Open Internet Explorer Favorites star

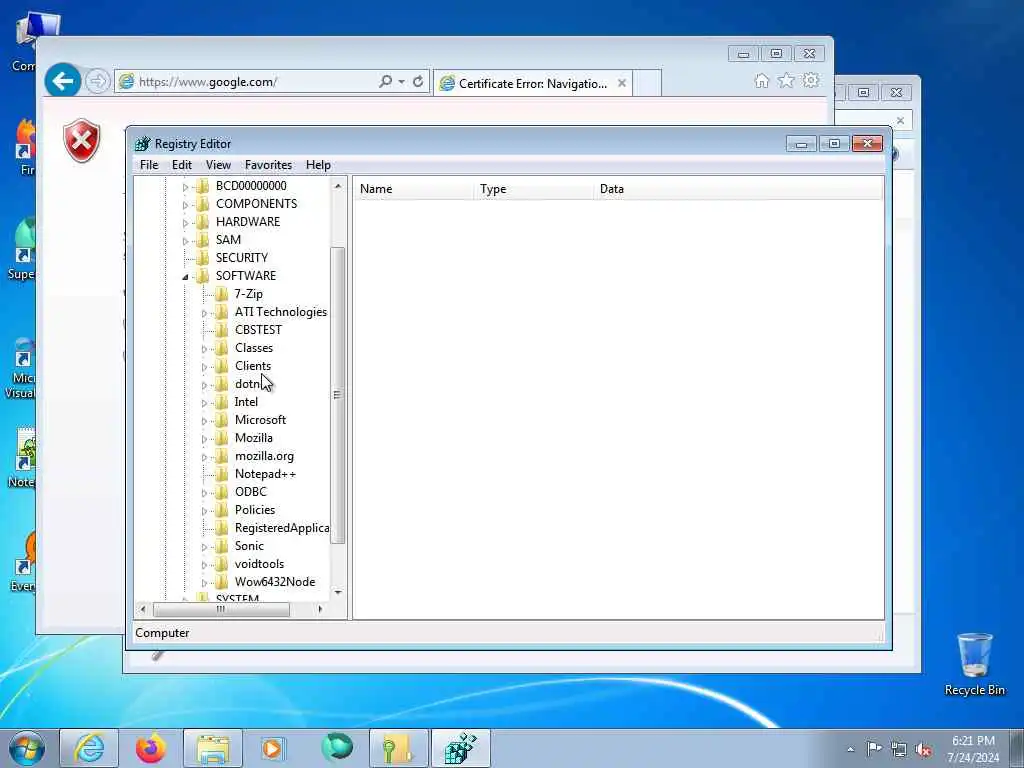[x=786, y=80]
